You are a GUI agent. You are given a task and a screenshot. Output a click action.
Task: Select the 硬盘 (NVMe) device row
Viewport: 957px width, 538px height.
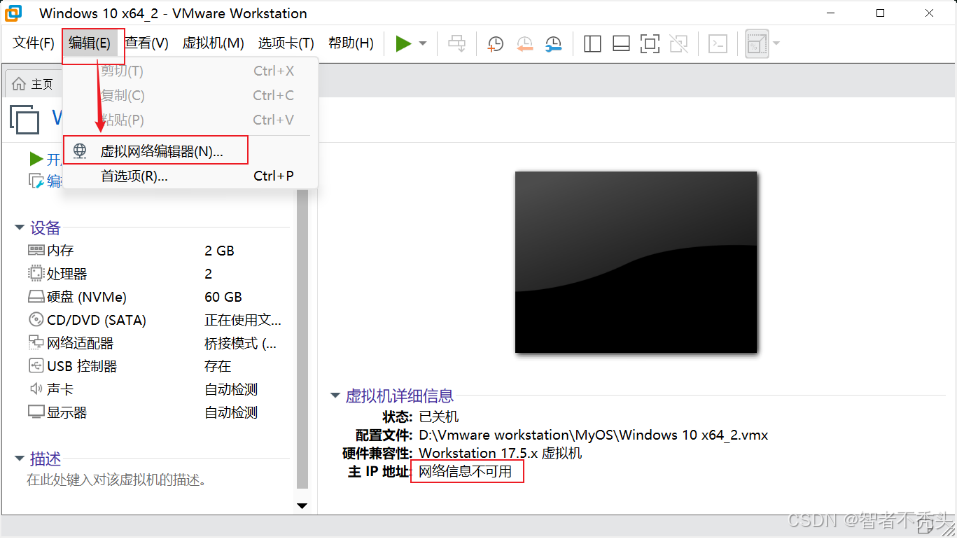154,297
